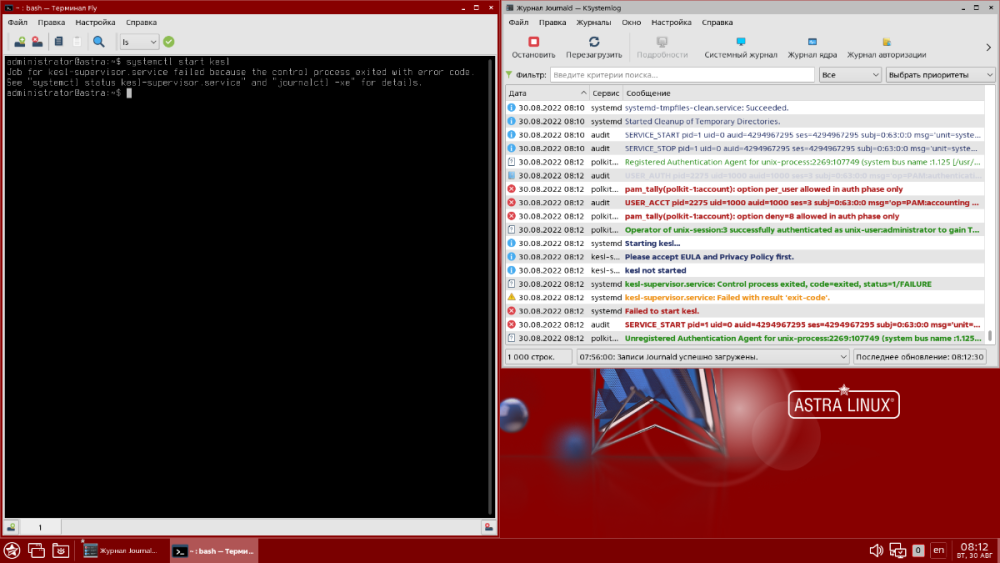Click show desktop windows taskbar icon

[36, 551]
